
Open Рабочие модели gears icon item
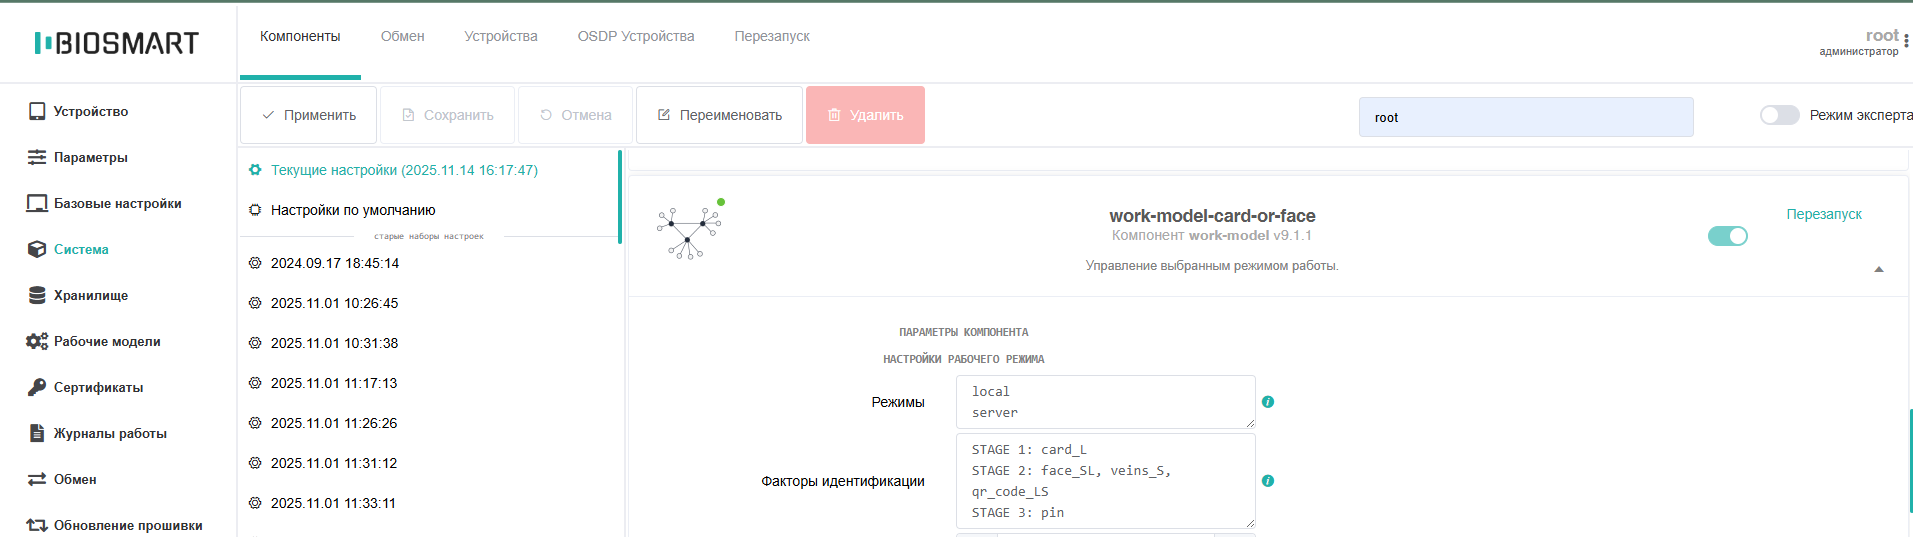coord(37,341)
